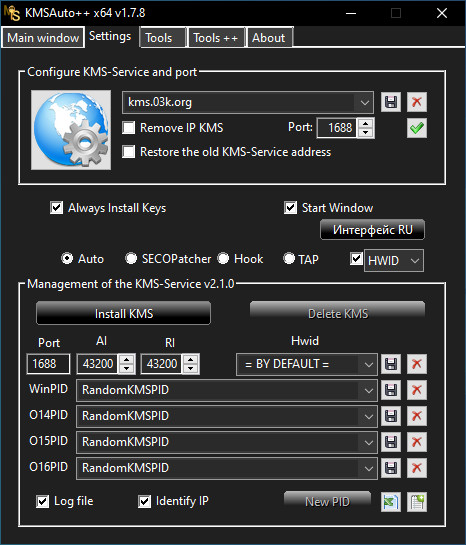The height and width of the screenshot is (545, 466).
Task: Delete the kms.03k.org server address entry
Action: tap(417, 102)
